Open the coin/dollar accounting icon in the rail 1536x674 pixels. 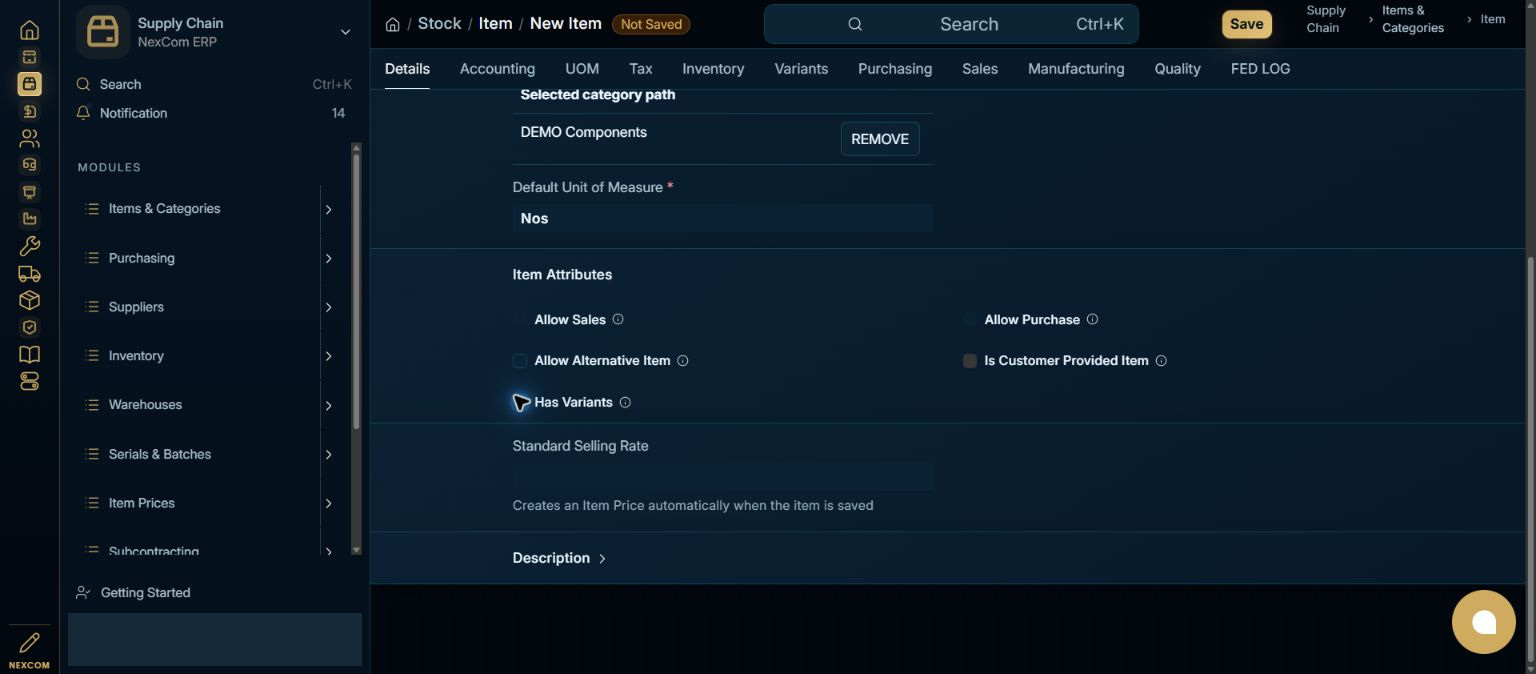(29, 111)
